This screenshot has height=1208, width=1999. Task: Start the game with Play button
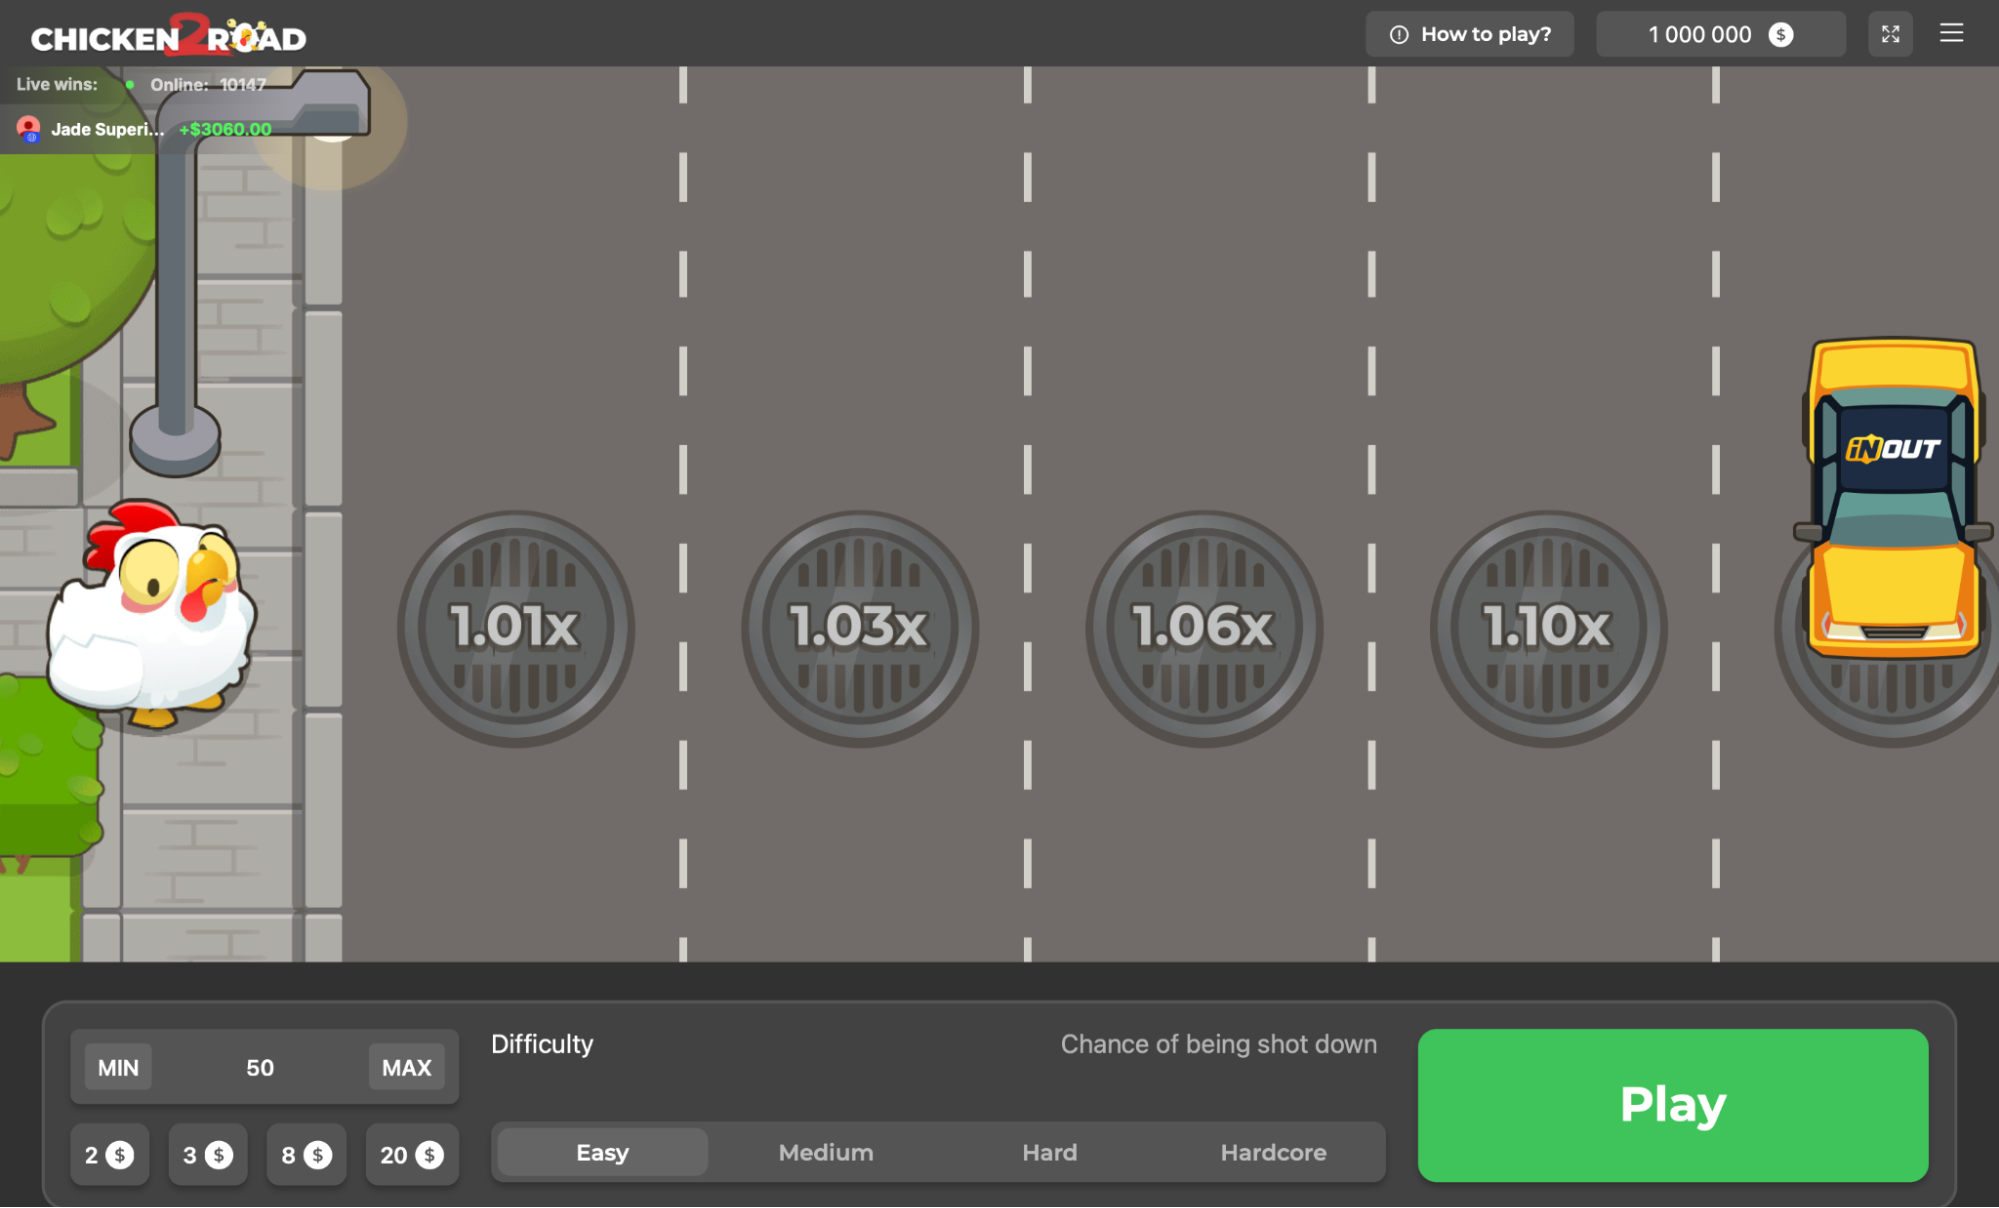point(1672,1105)
